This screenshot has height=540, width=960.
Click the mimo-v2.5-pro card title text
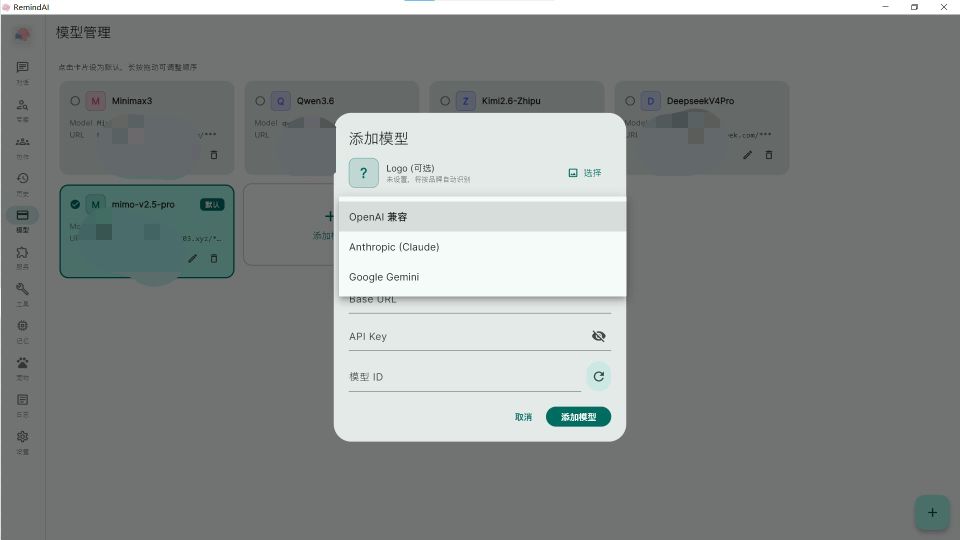(143, 204)
